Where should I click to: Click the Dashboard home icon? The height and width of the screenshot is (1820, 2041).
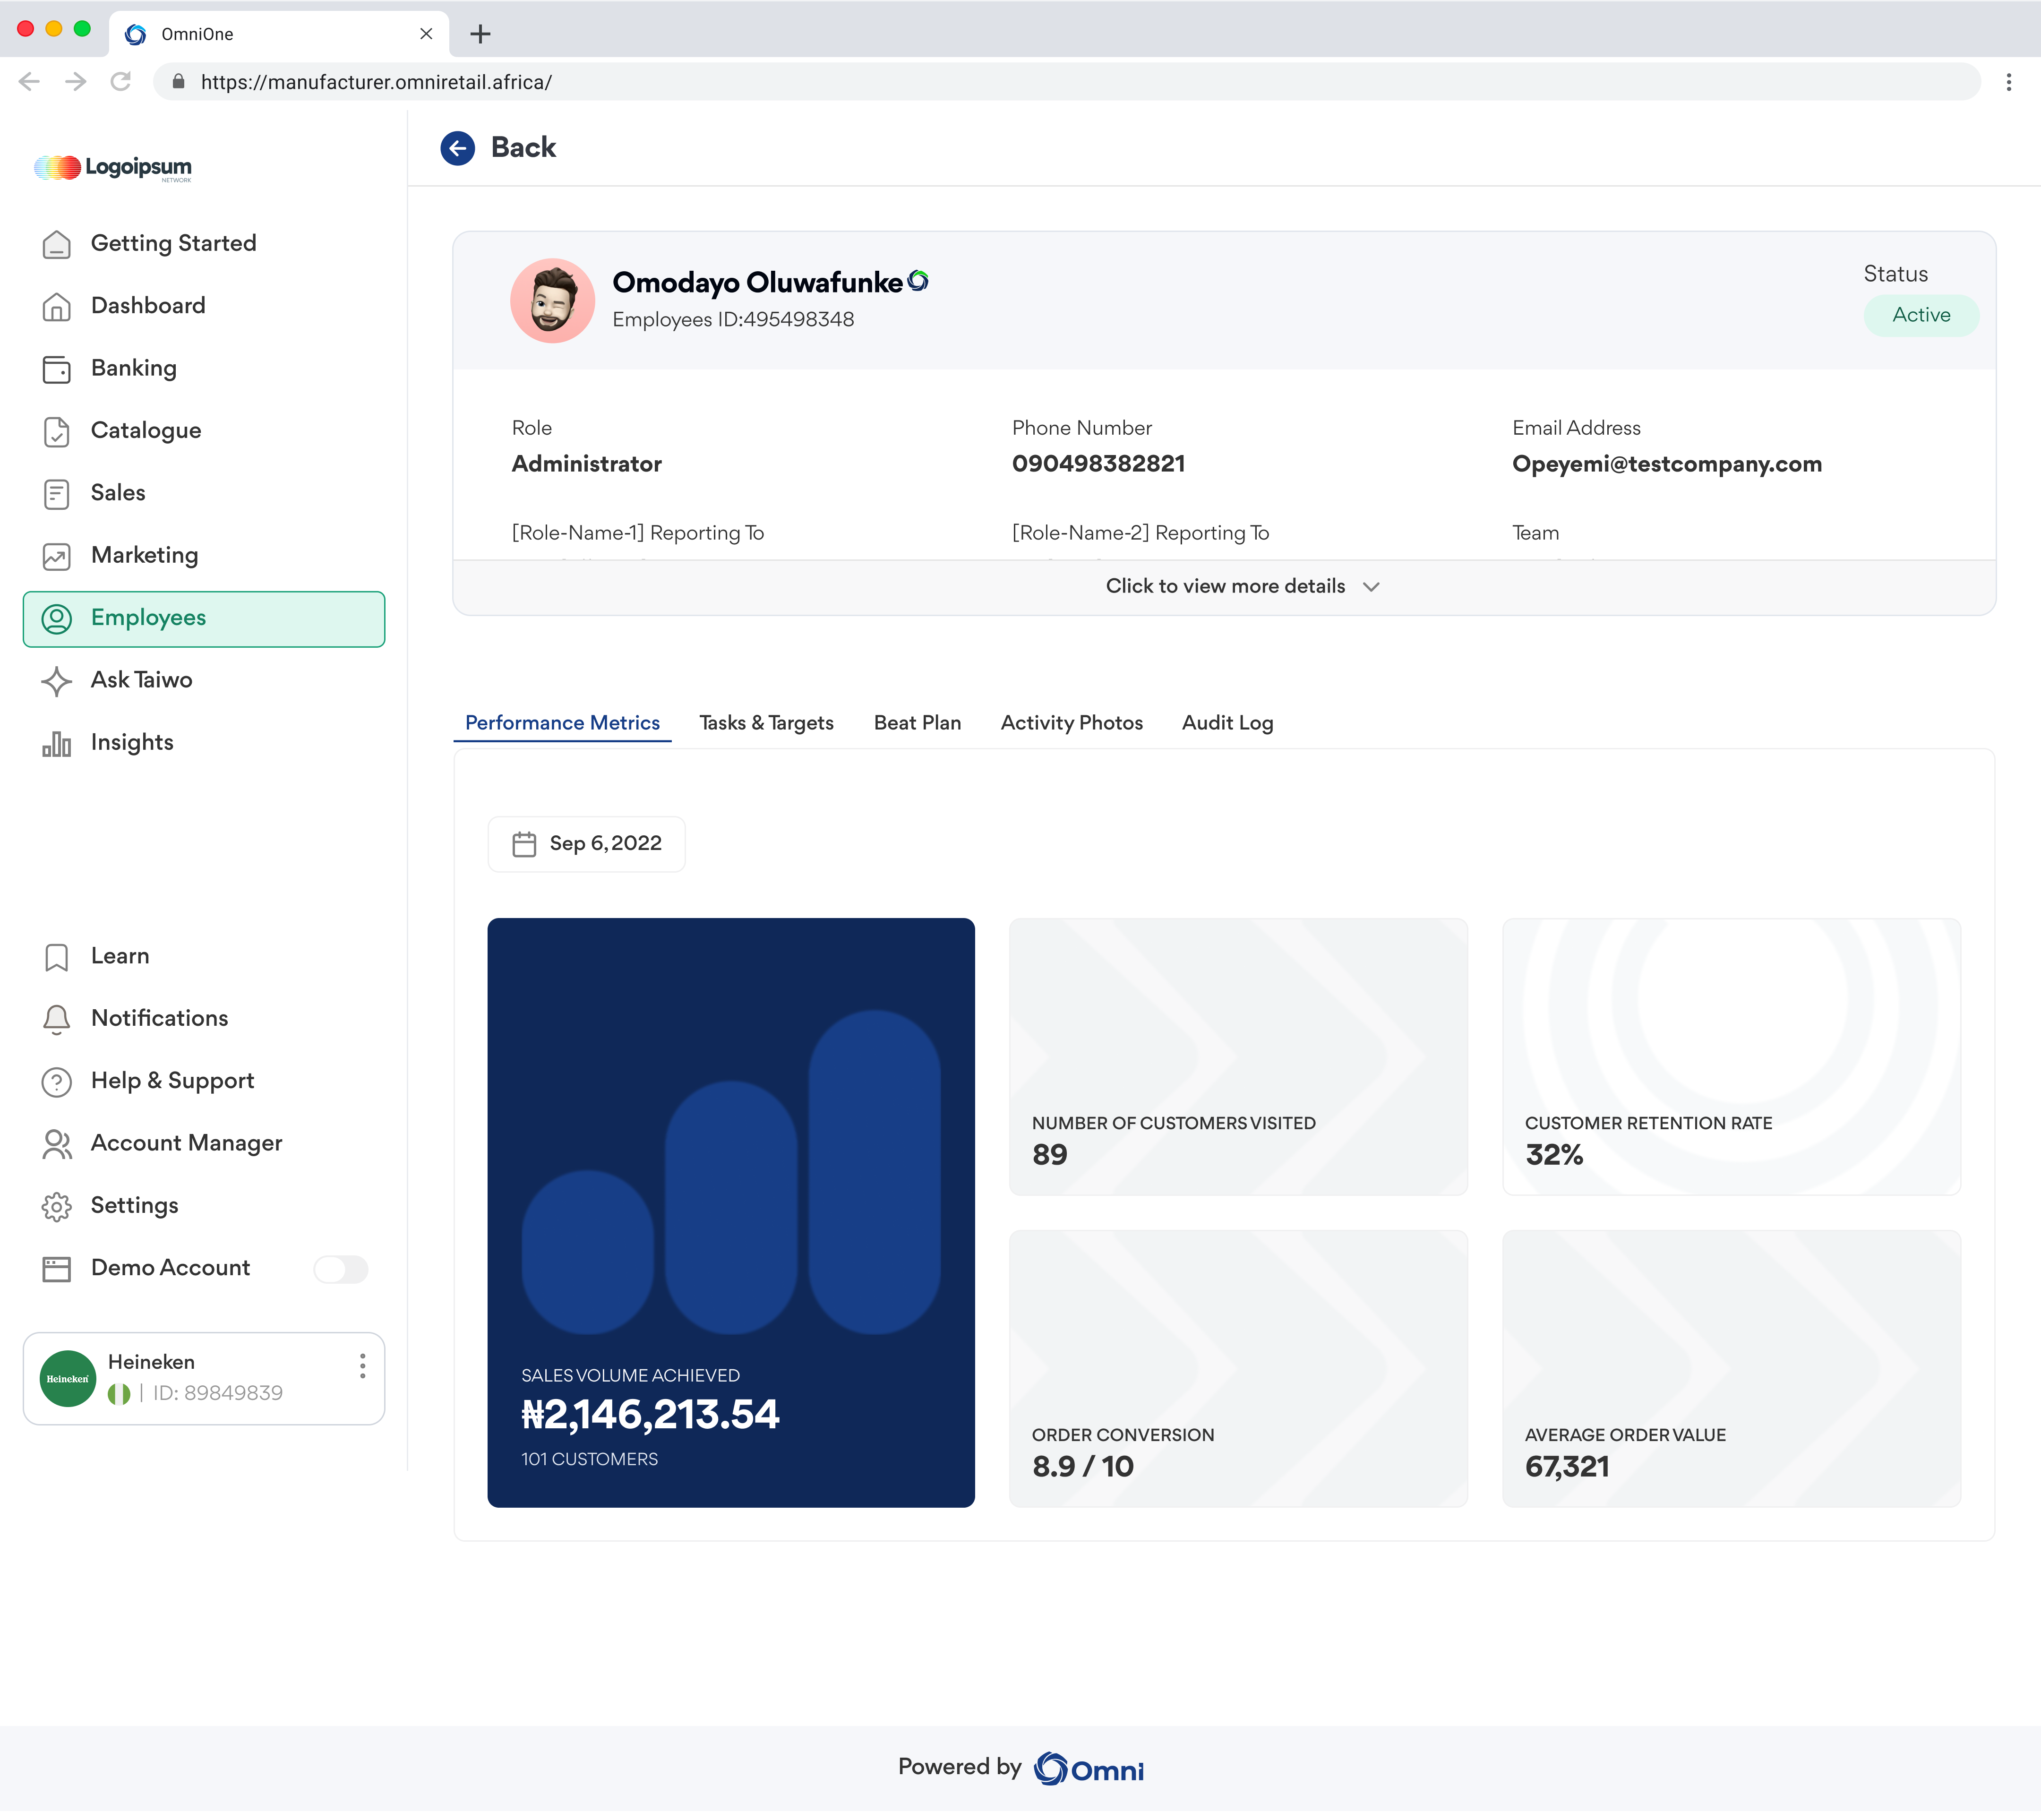(57, 307)
